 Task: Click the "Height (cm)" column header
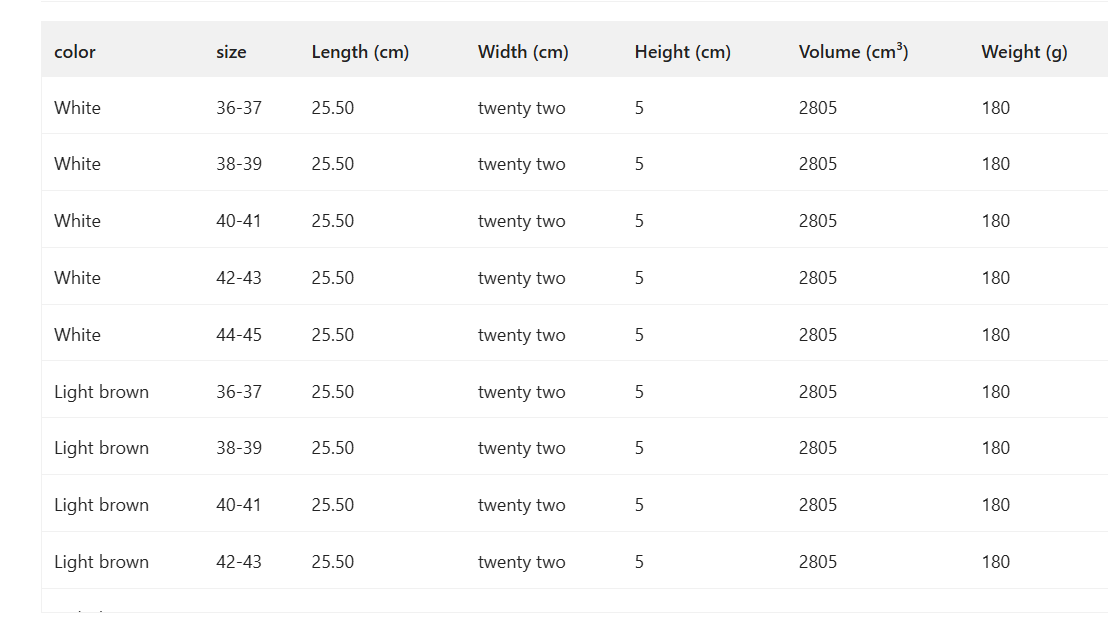click(x=682, y=52)
